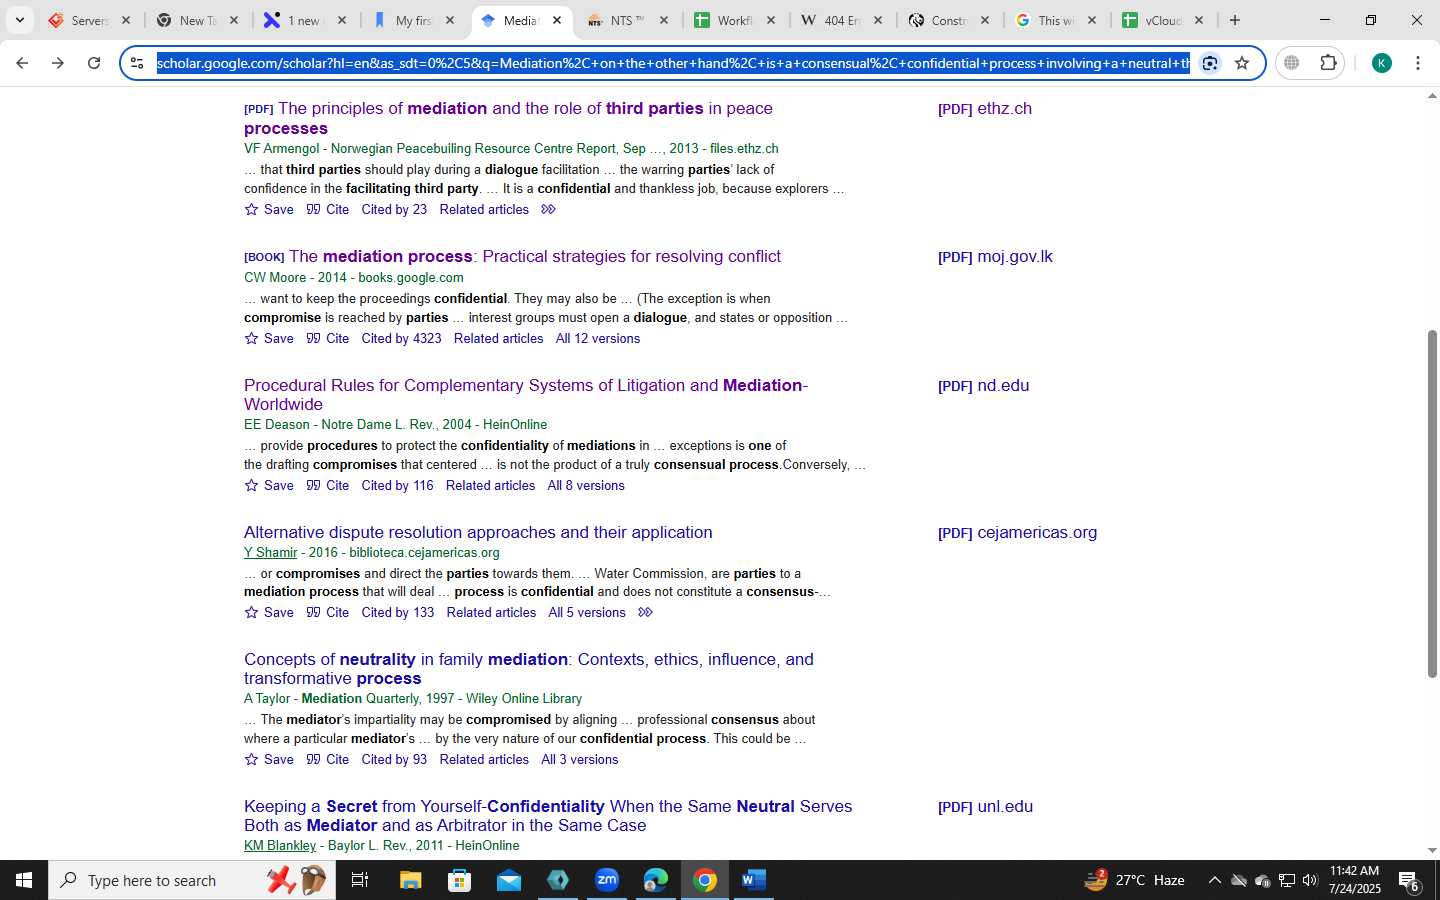The width and height of the screenshot is (1440, 900).
Task: Open Zoom from taskbar
Action: click(x=607, y=880)
